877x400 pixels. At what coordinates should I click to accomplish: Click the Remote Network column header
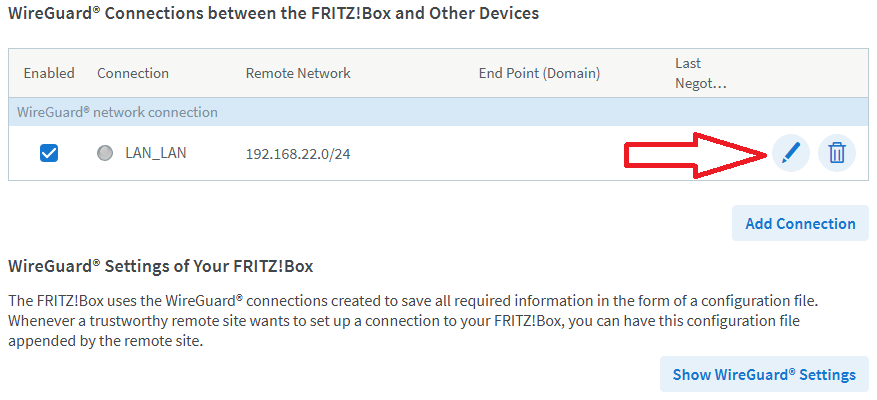coord(298,73)
